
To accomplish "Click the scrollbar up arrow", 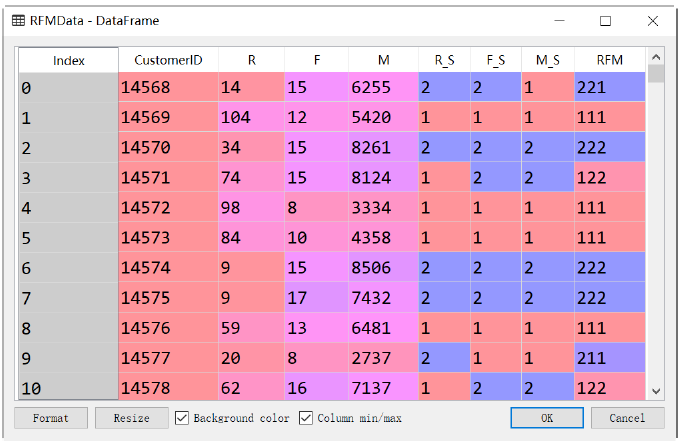I will pyautogui.click(x=656, y=57).
